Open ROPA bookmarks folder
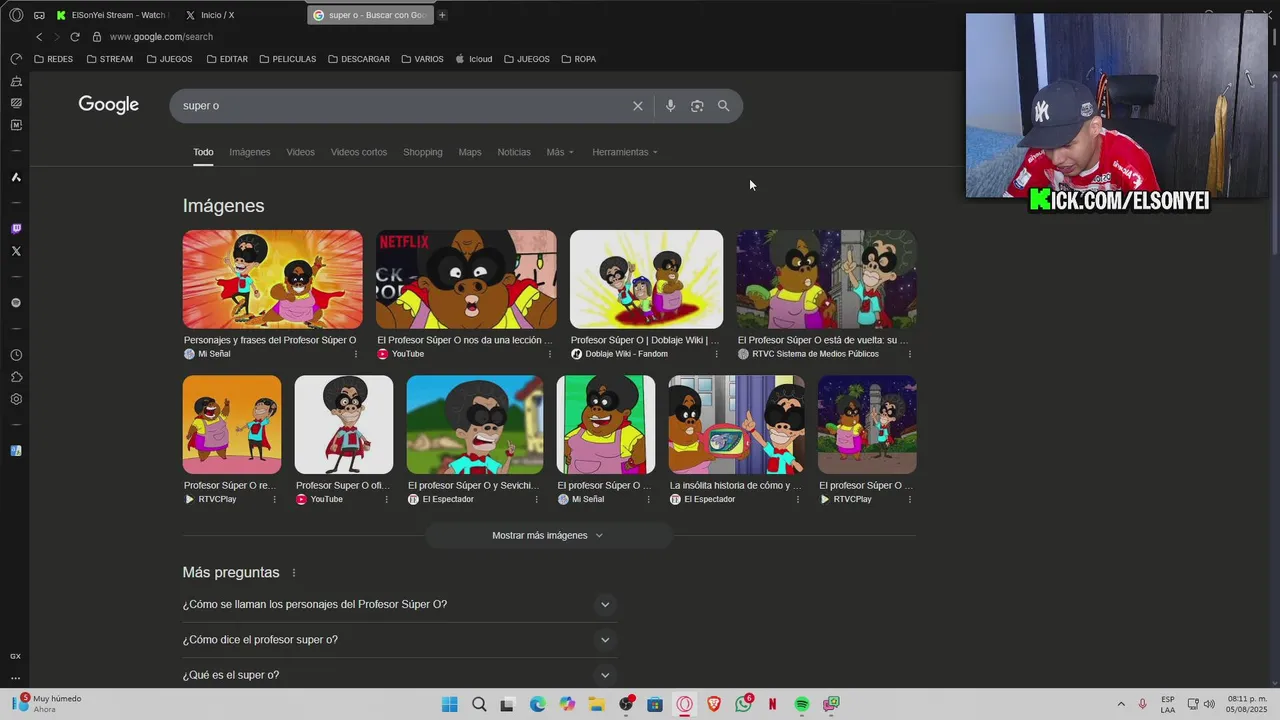1280x720 pixels. (x=579, y=59)
